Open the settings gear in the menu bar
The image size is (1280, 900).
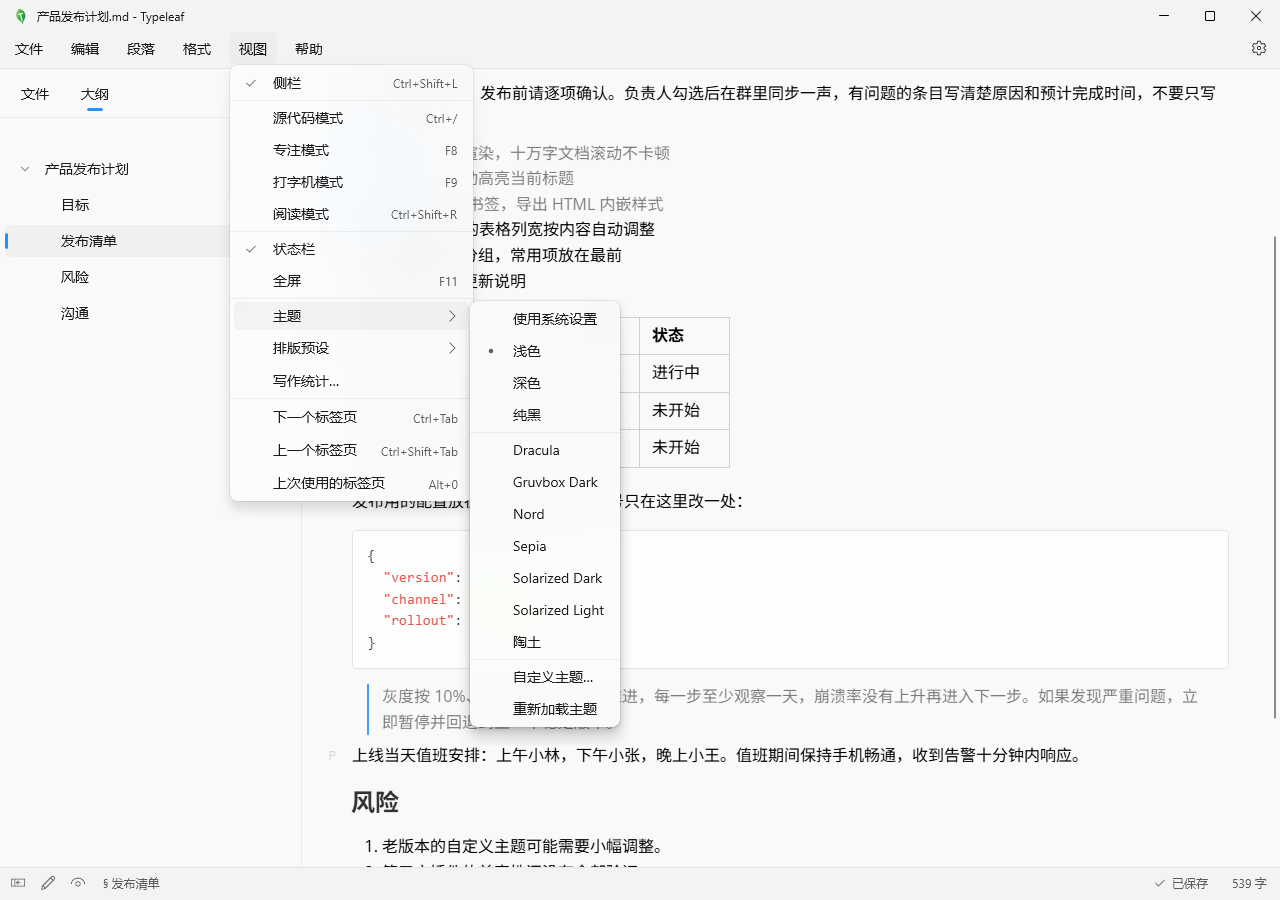click(1259, 48)
